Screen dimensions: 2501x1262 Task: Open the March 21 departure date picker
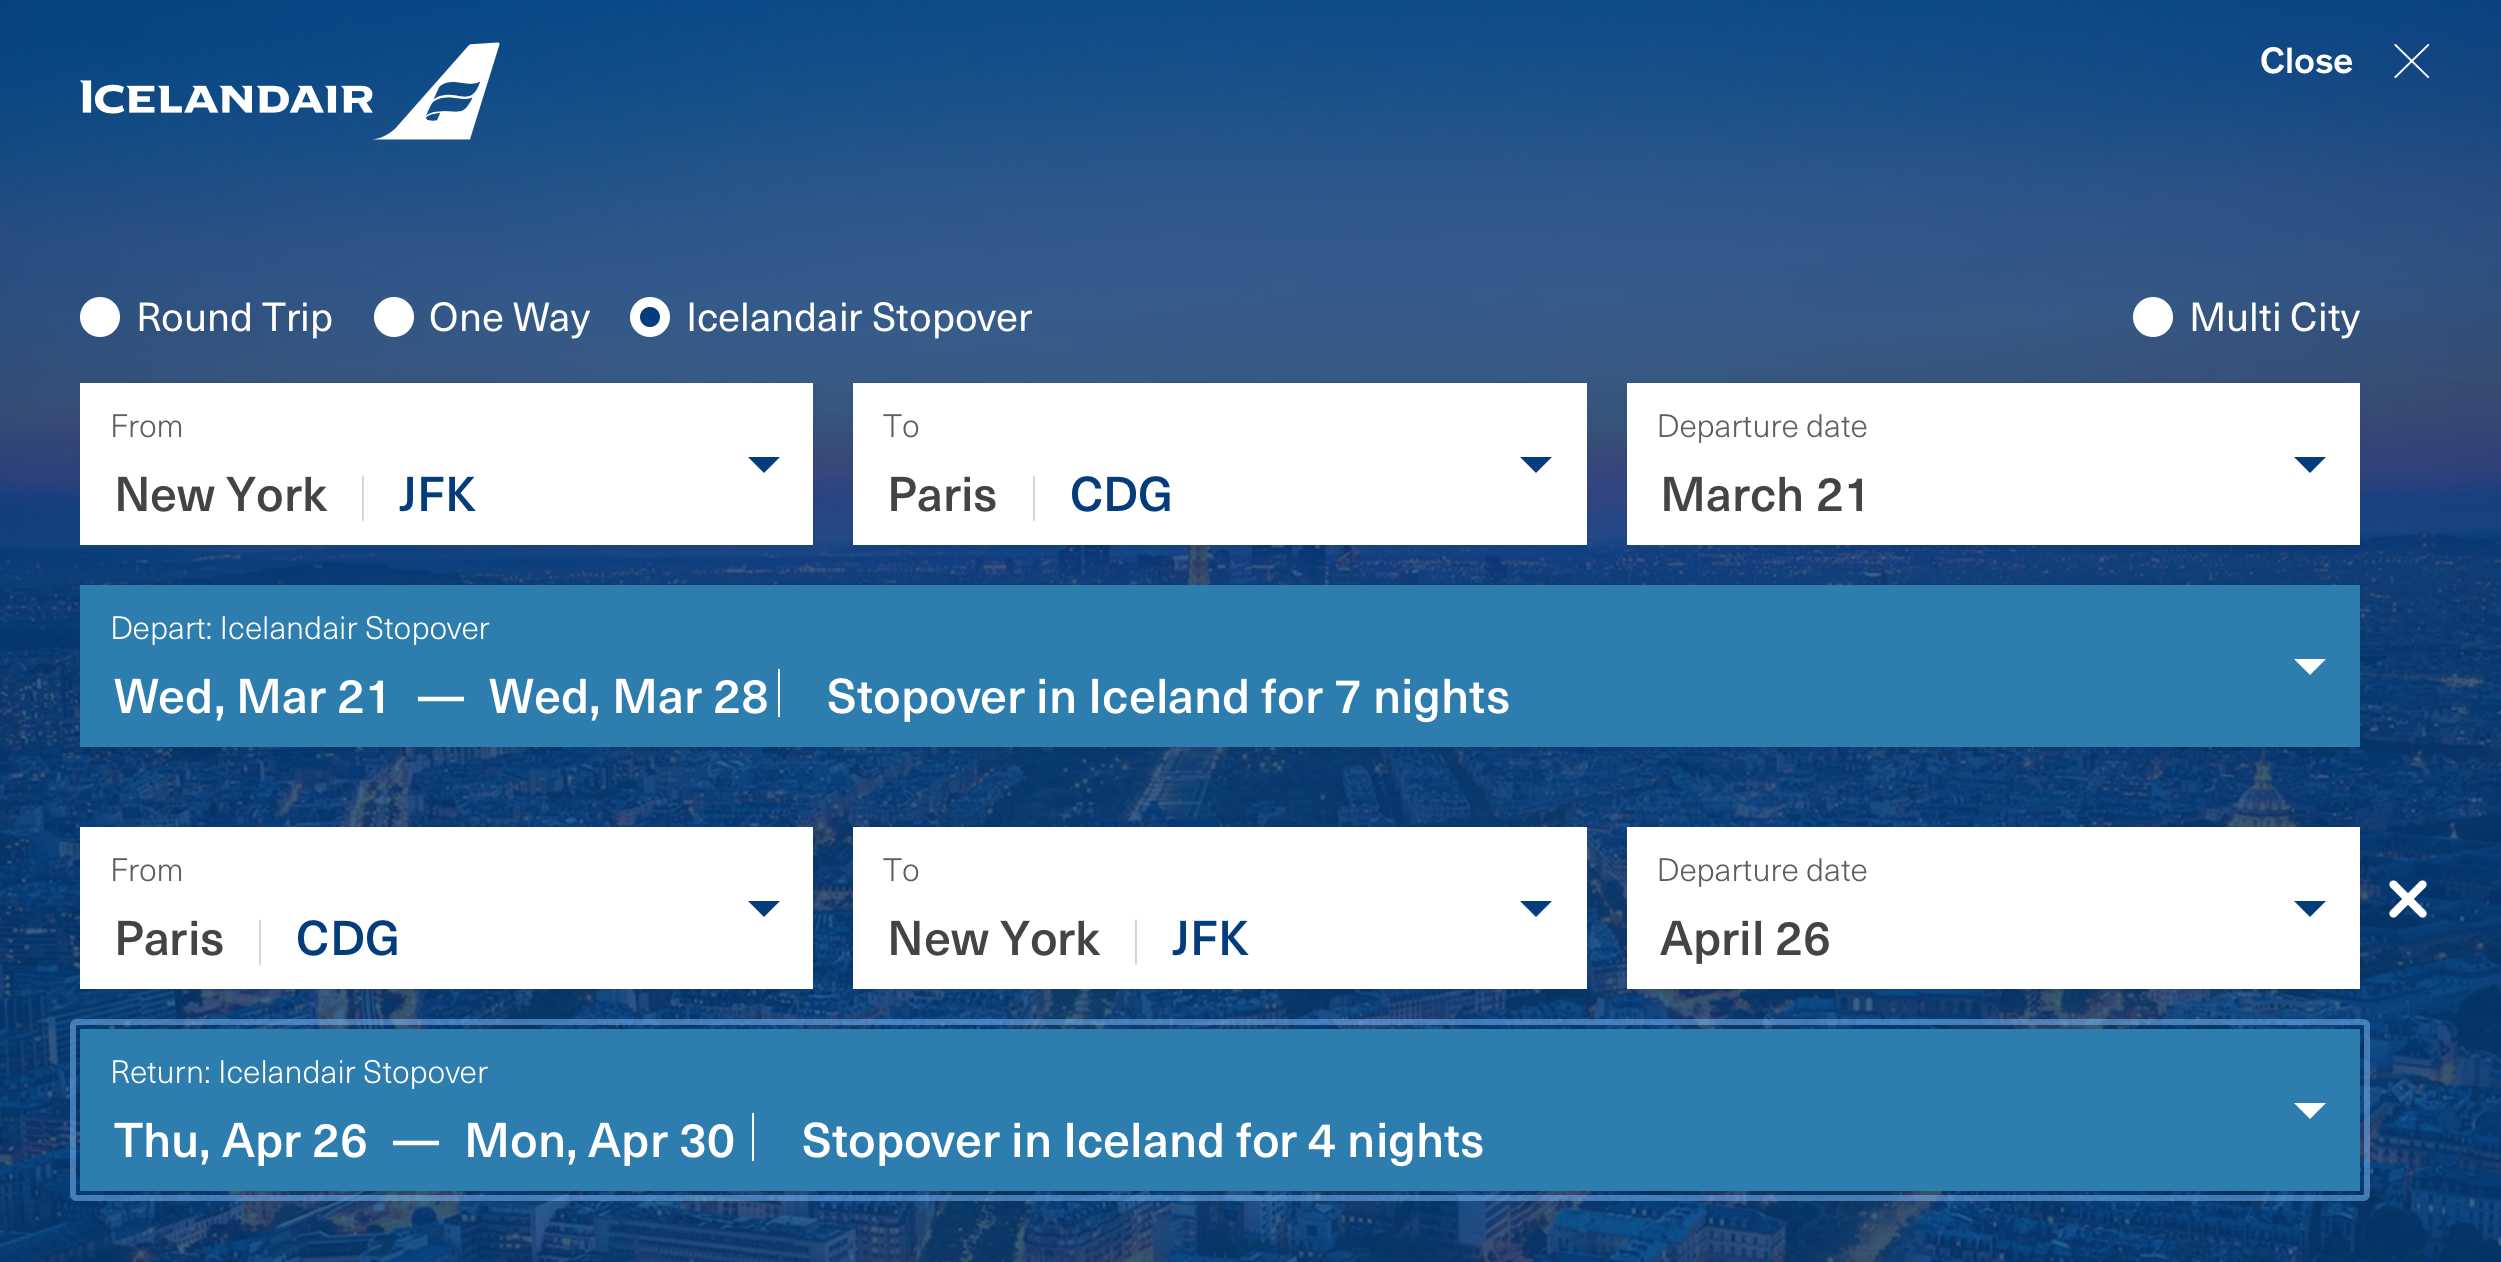(1993, 464)
